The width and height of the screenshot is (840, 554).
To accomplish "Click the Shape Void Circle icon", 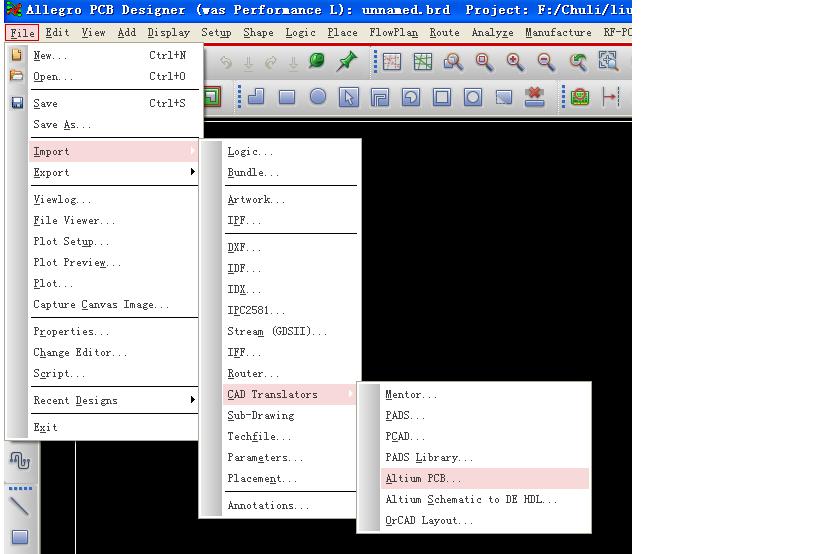I will click(x=472, y=97).
